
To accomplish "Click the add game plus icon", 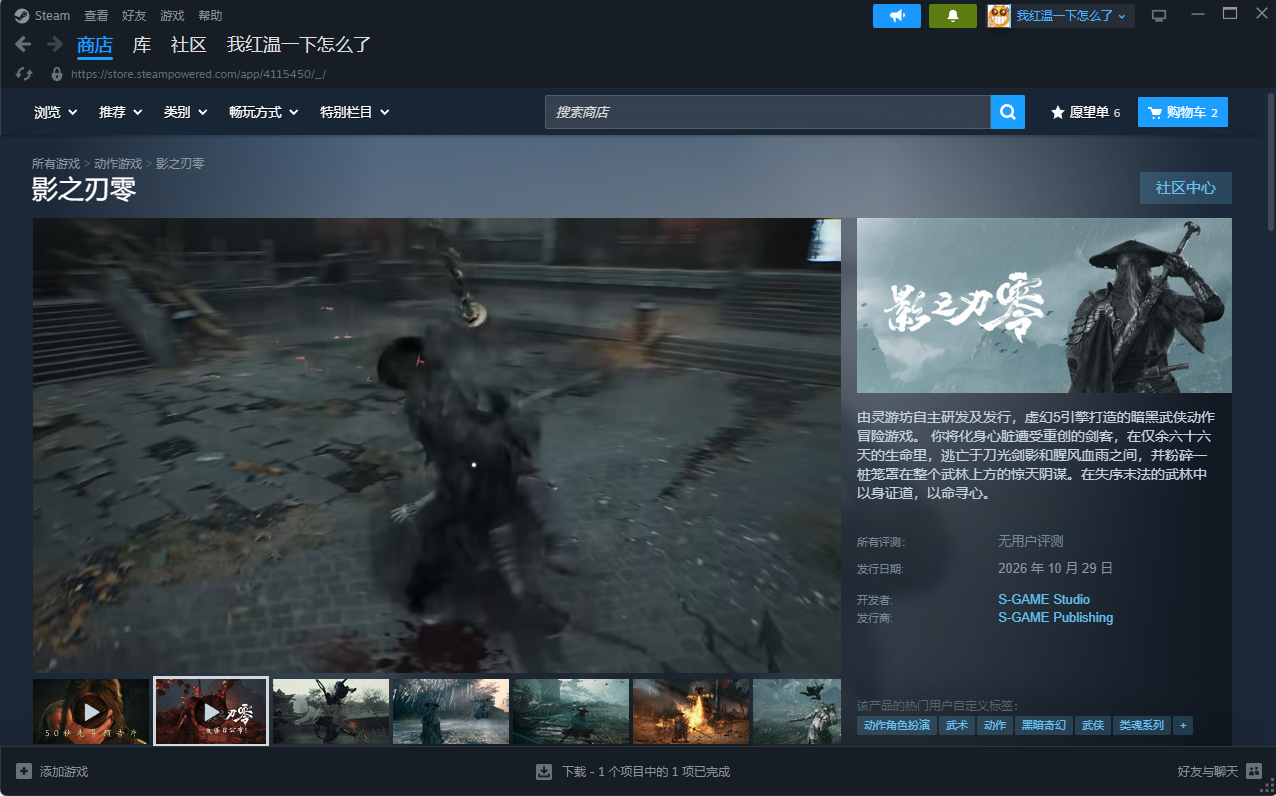I will [x=24, y=771].
